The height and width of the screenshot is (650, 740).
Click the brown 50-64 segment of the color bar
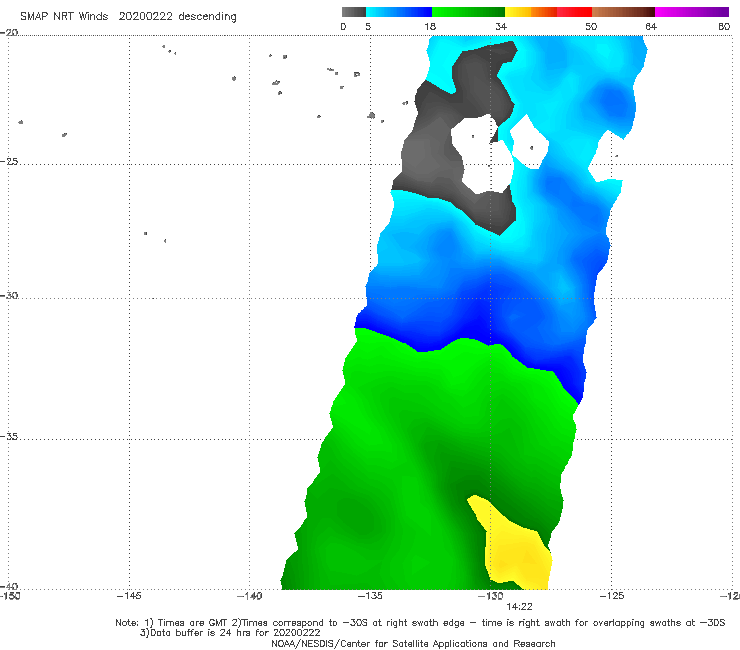[623, 12]
